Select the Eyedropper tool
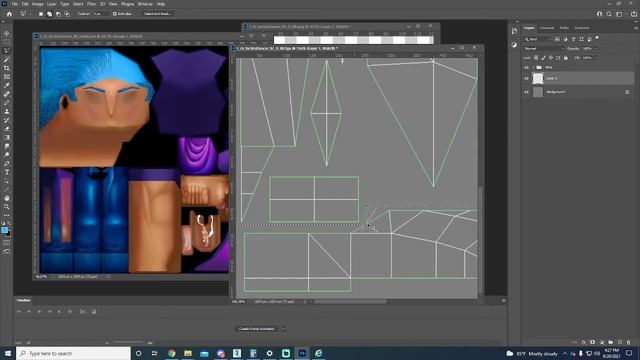This screenshot has width=640, height=360. pyautogui.click(x=7, y=85)
